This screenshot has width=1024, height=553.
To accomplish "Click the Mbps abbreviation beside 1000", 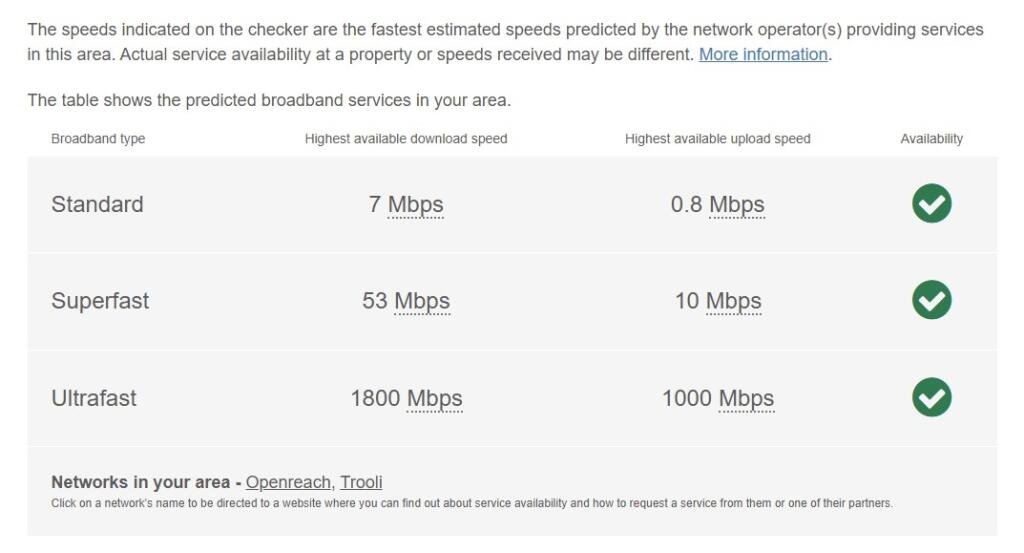I will tap(746, 398).
